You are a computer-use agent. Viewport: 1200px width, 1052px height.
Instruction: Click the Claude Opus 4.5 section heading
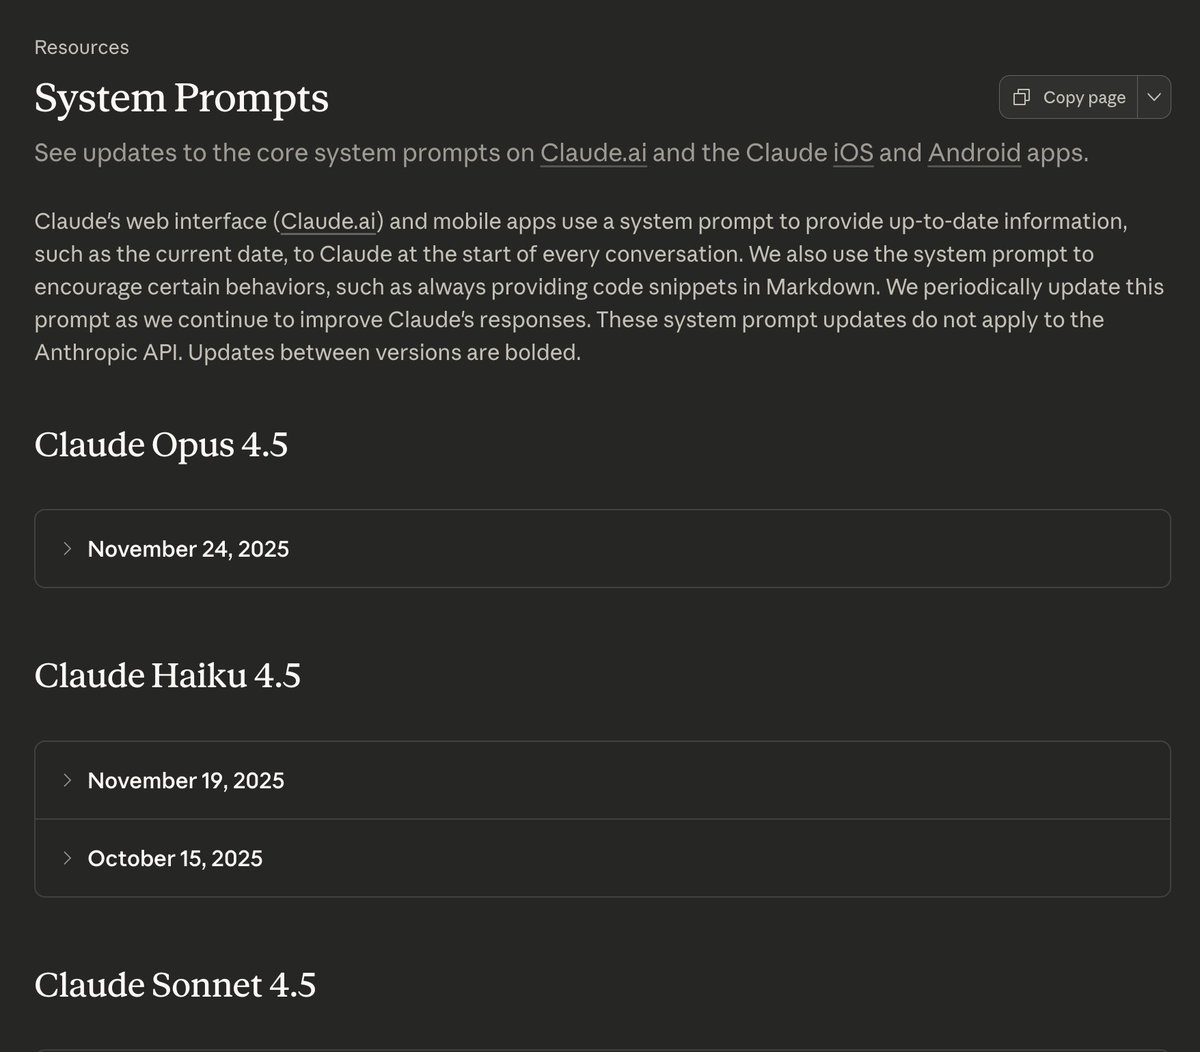point(161,444)
